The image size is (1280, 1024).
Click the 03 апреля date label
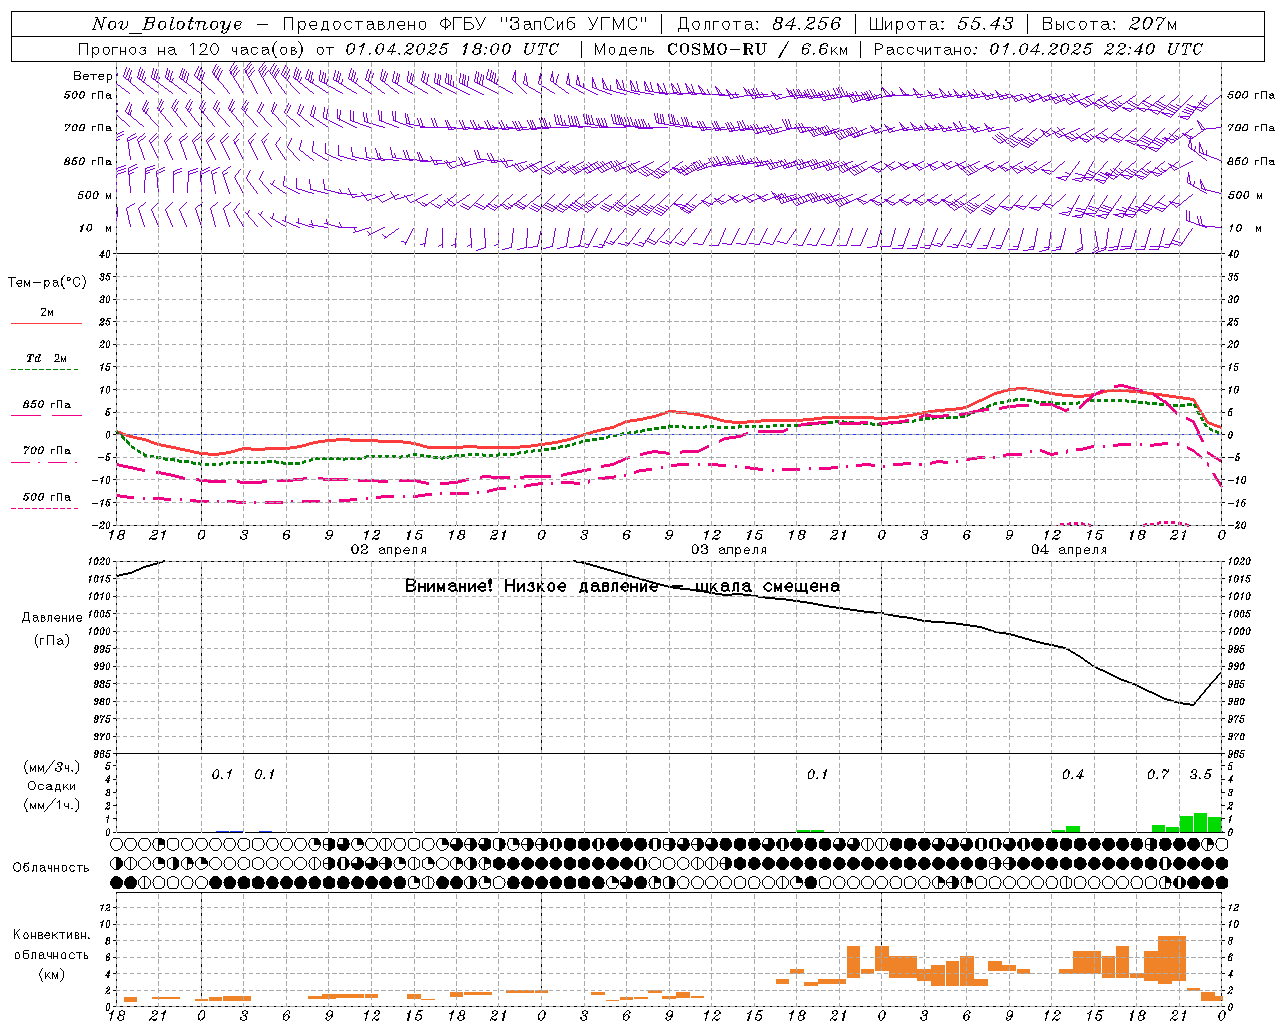728,550
